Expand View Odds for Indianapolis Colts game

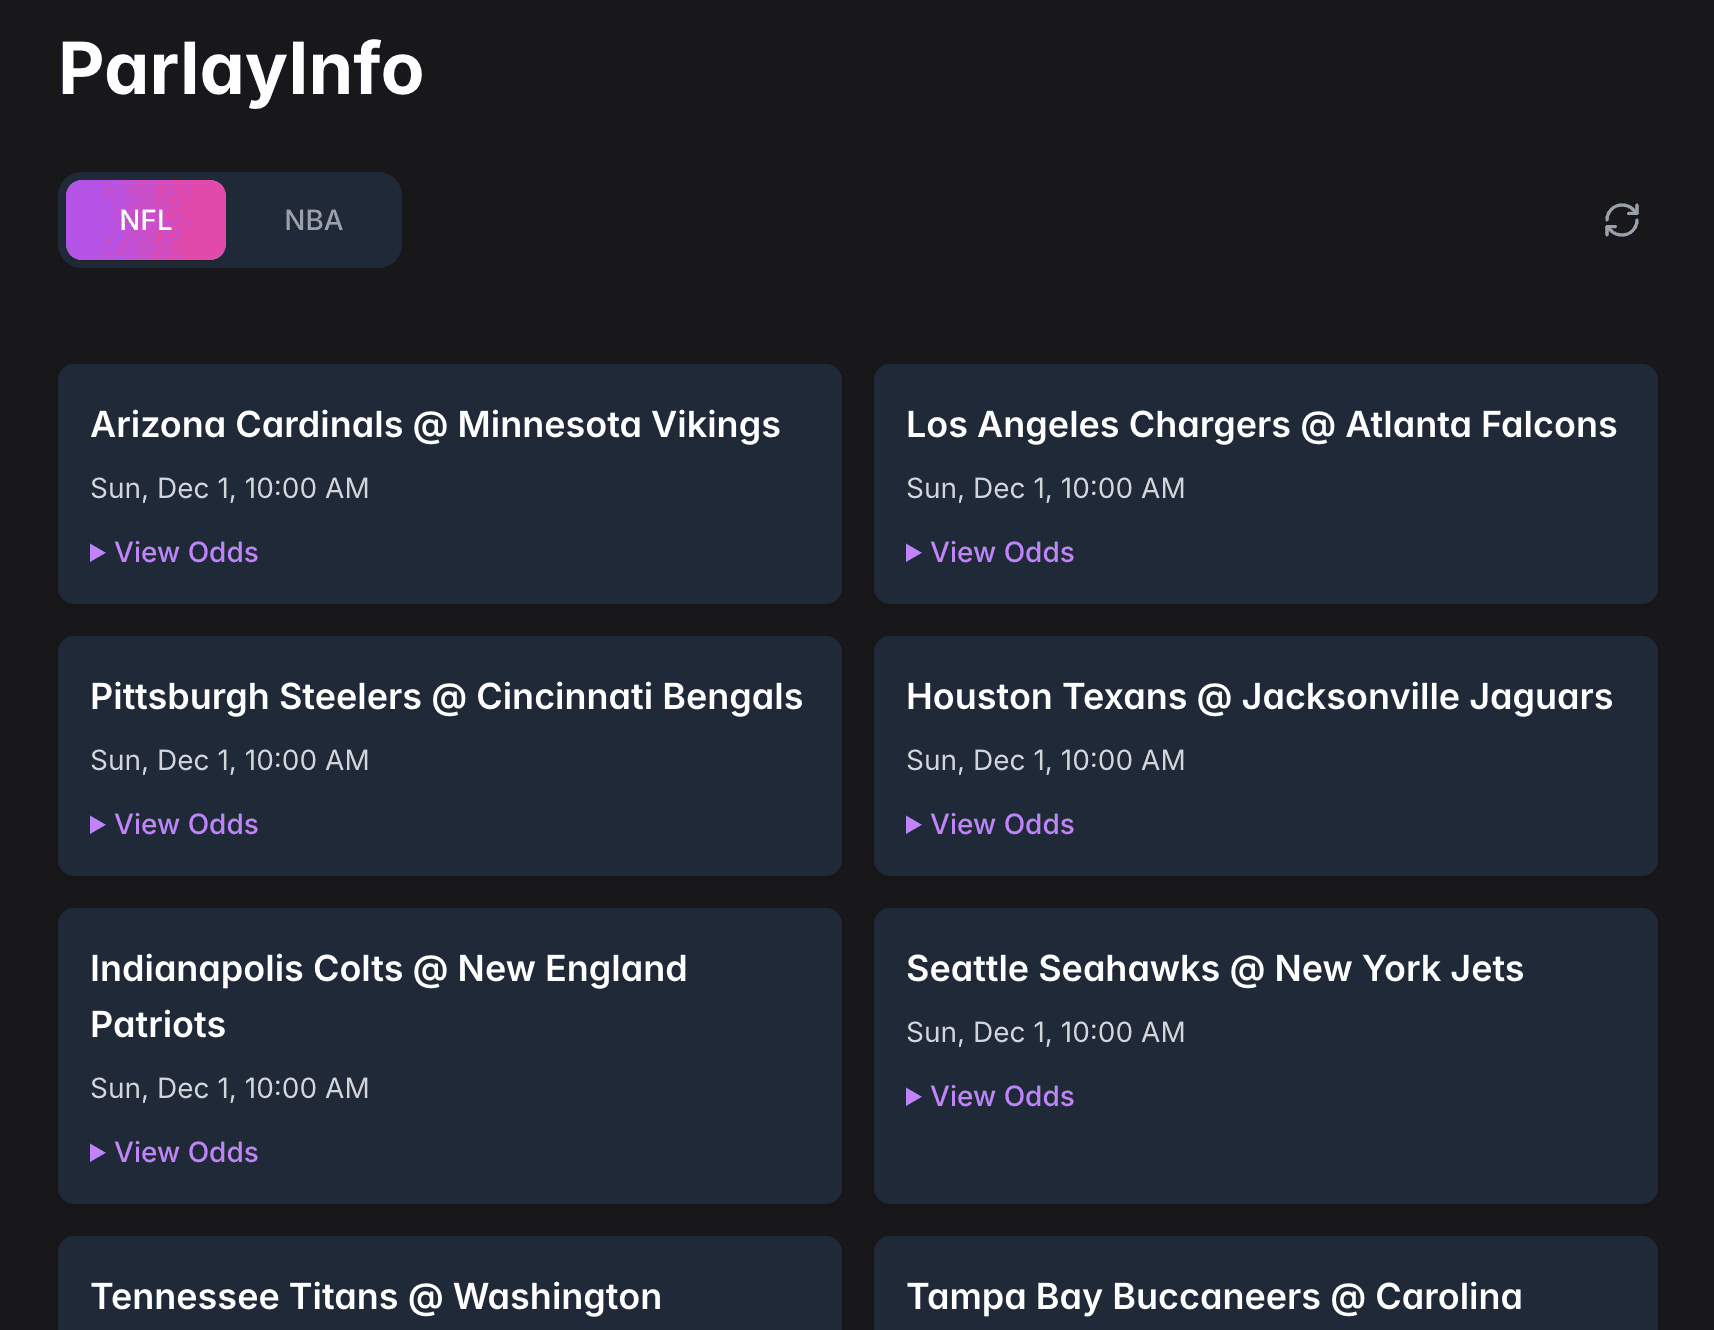[174, 1152]
